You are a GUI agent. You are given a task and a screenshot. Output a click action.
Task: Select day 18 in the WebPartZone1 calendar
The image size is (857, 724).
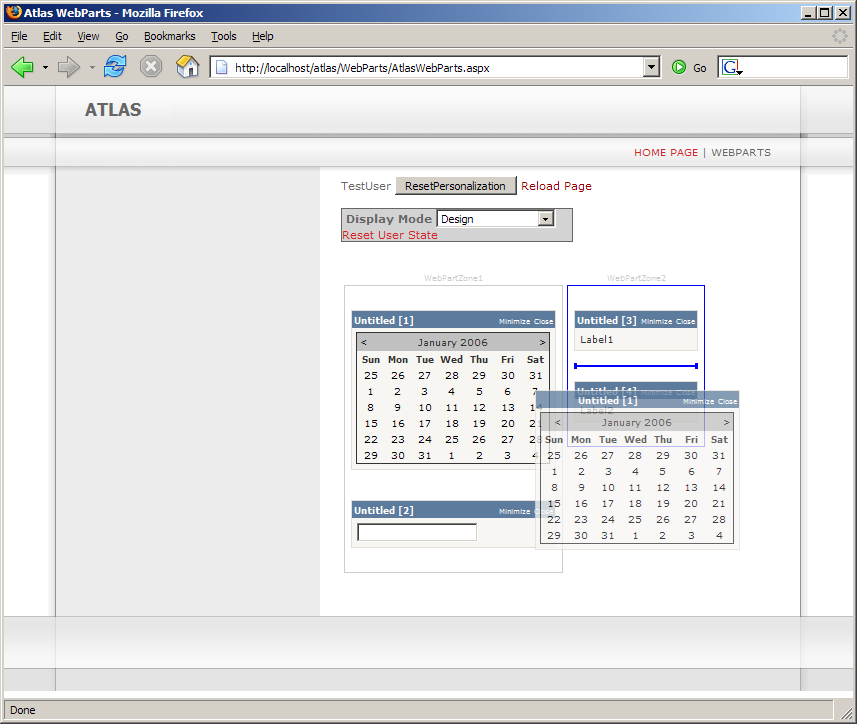coord(452,423)
